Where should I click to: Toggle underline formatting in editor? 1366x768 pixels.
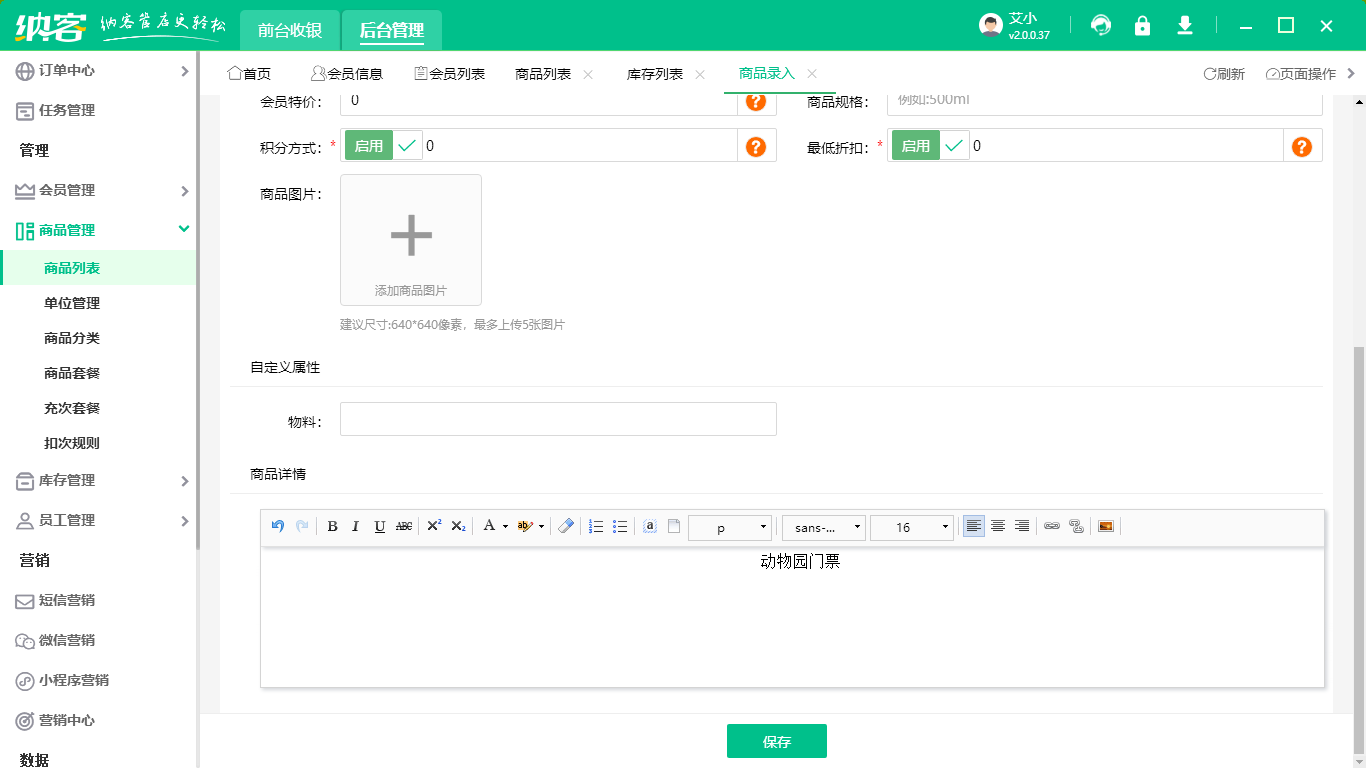[380, 527]
